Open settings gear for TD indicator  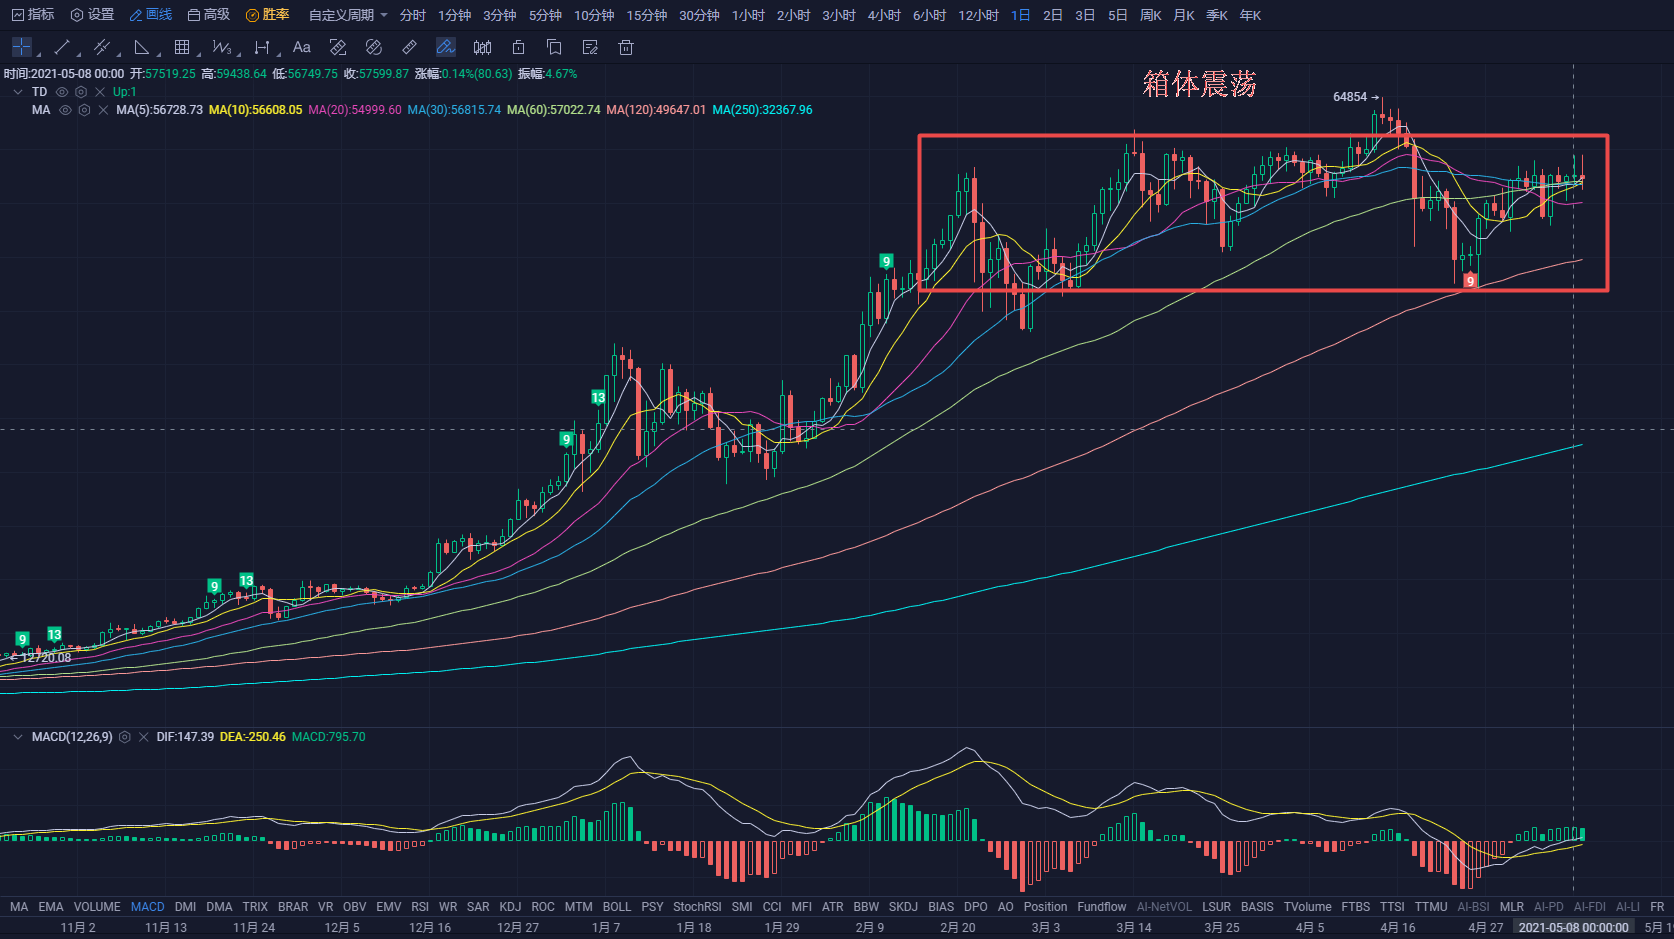pos(81,92)
